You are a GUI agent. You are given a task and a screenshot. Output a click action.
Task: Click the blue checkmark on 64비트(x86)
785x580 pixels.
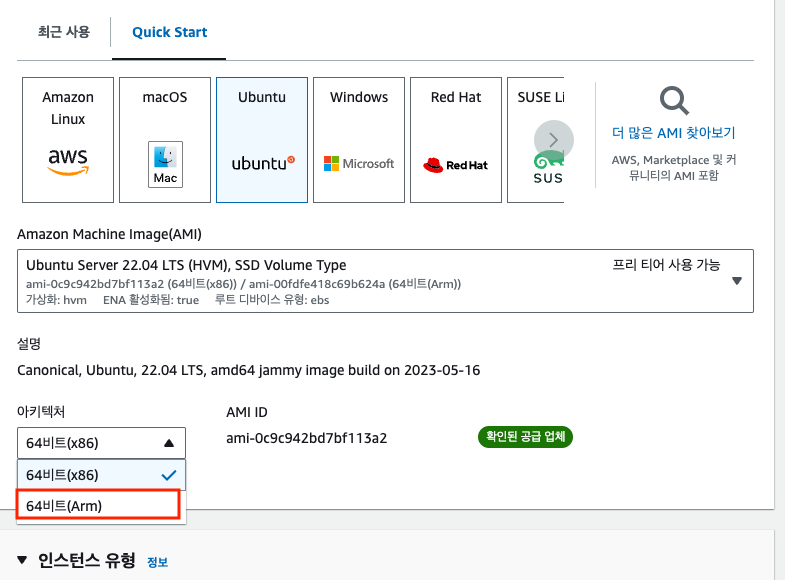point(169,475)
